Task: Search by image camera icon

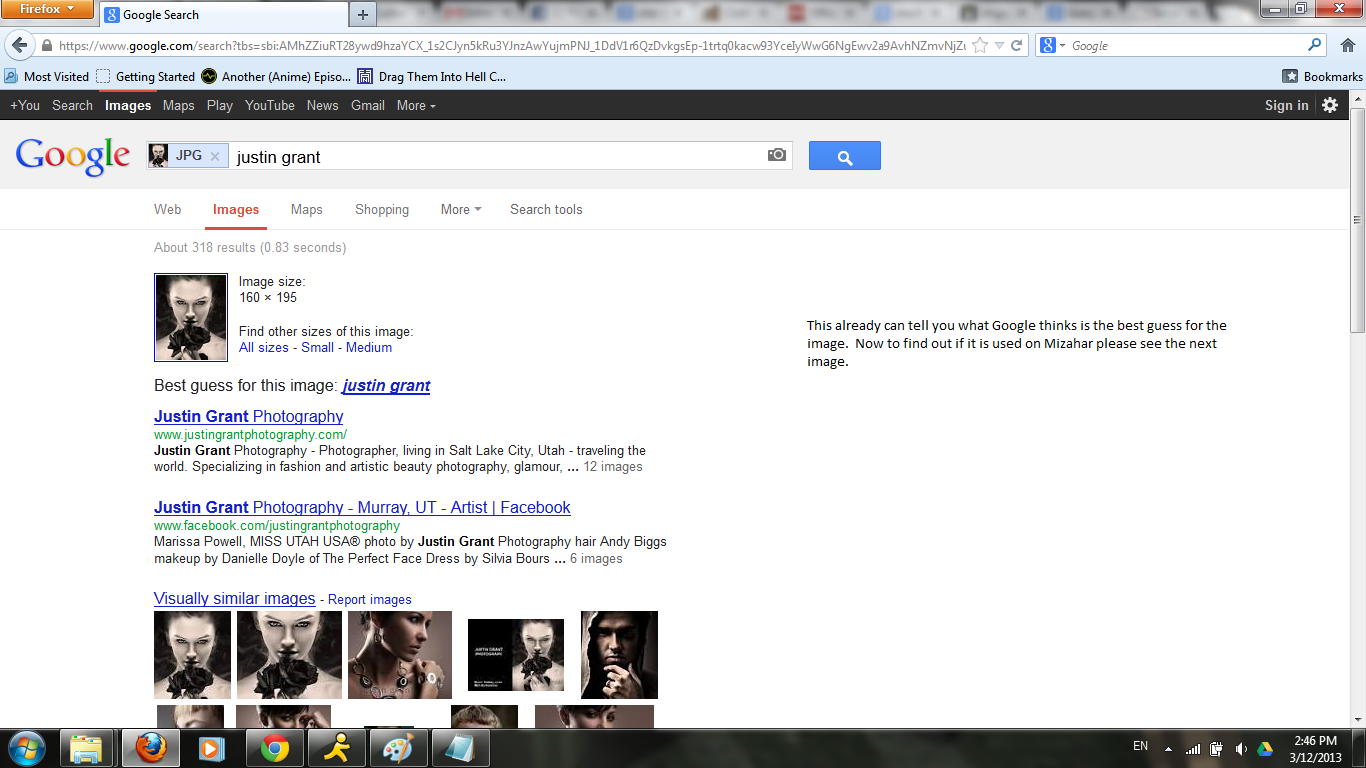Action: click(x=777, y=155)
